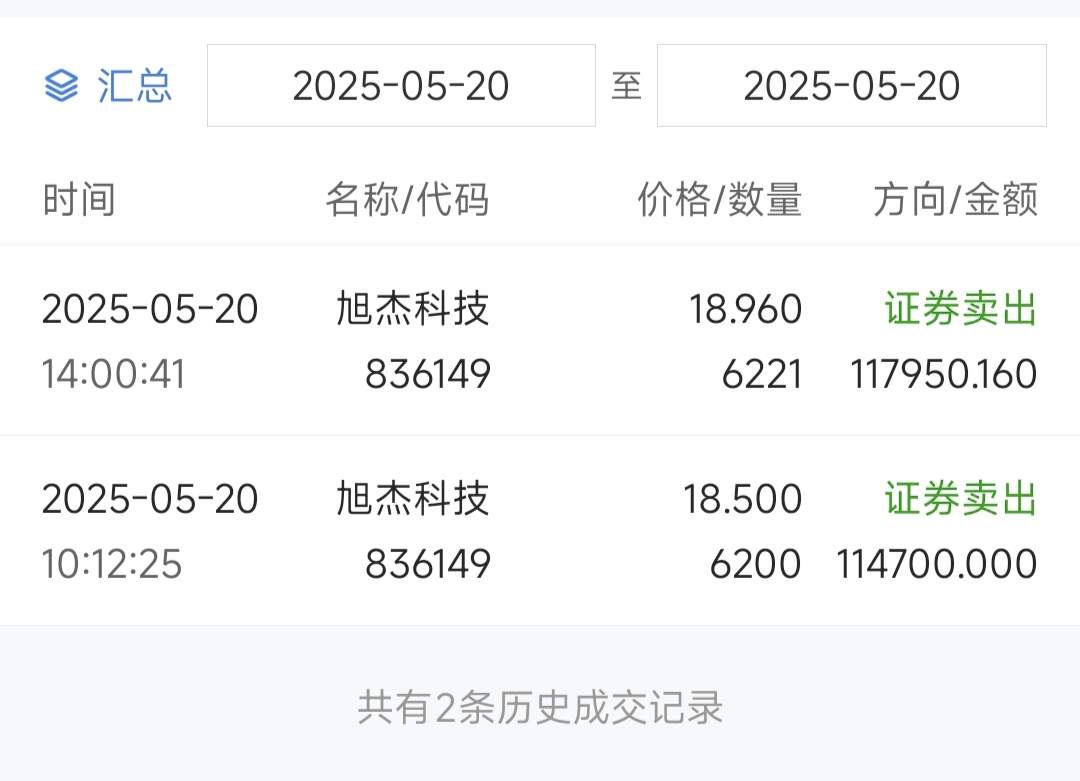Click the 时间 column header
Image resolution: width=1080 pixels, height=781 pixels.
point(79,200)
